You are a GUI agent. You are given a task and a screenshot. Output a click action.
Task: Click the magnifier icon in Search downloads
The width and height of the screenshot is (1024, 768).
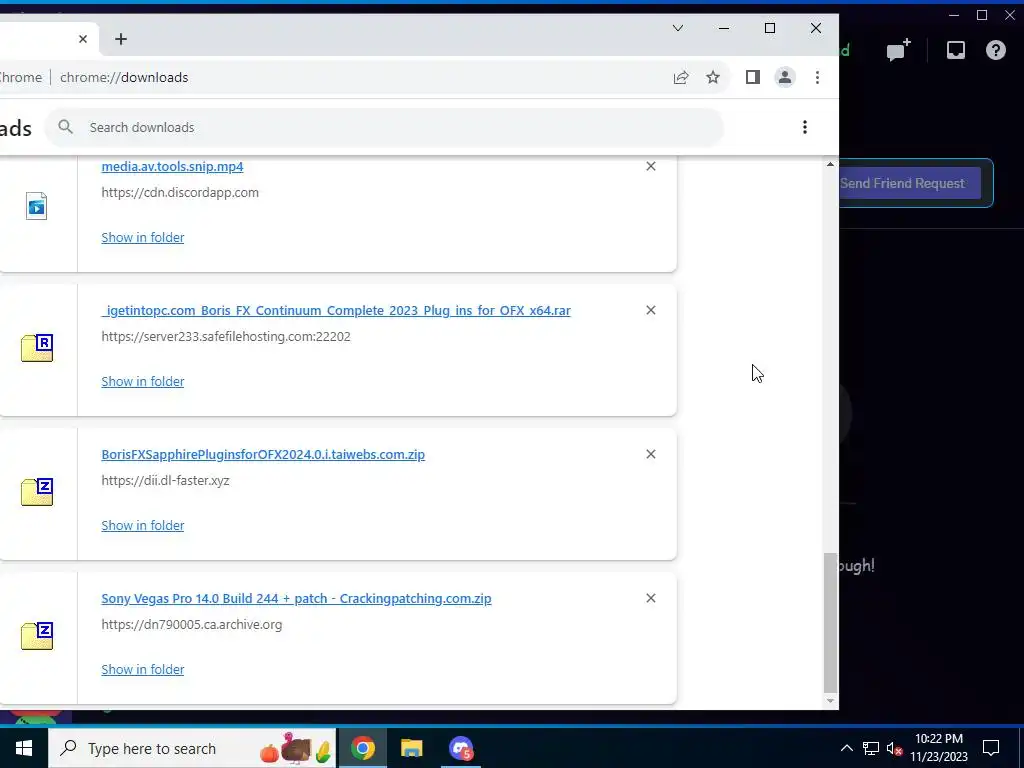65,127
